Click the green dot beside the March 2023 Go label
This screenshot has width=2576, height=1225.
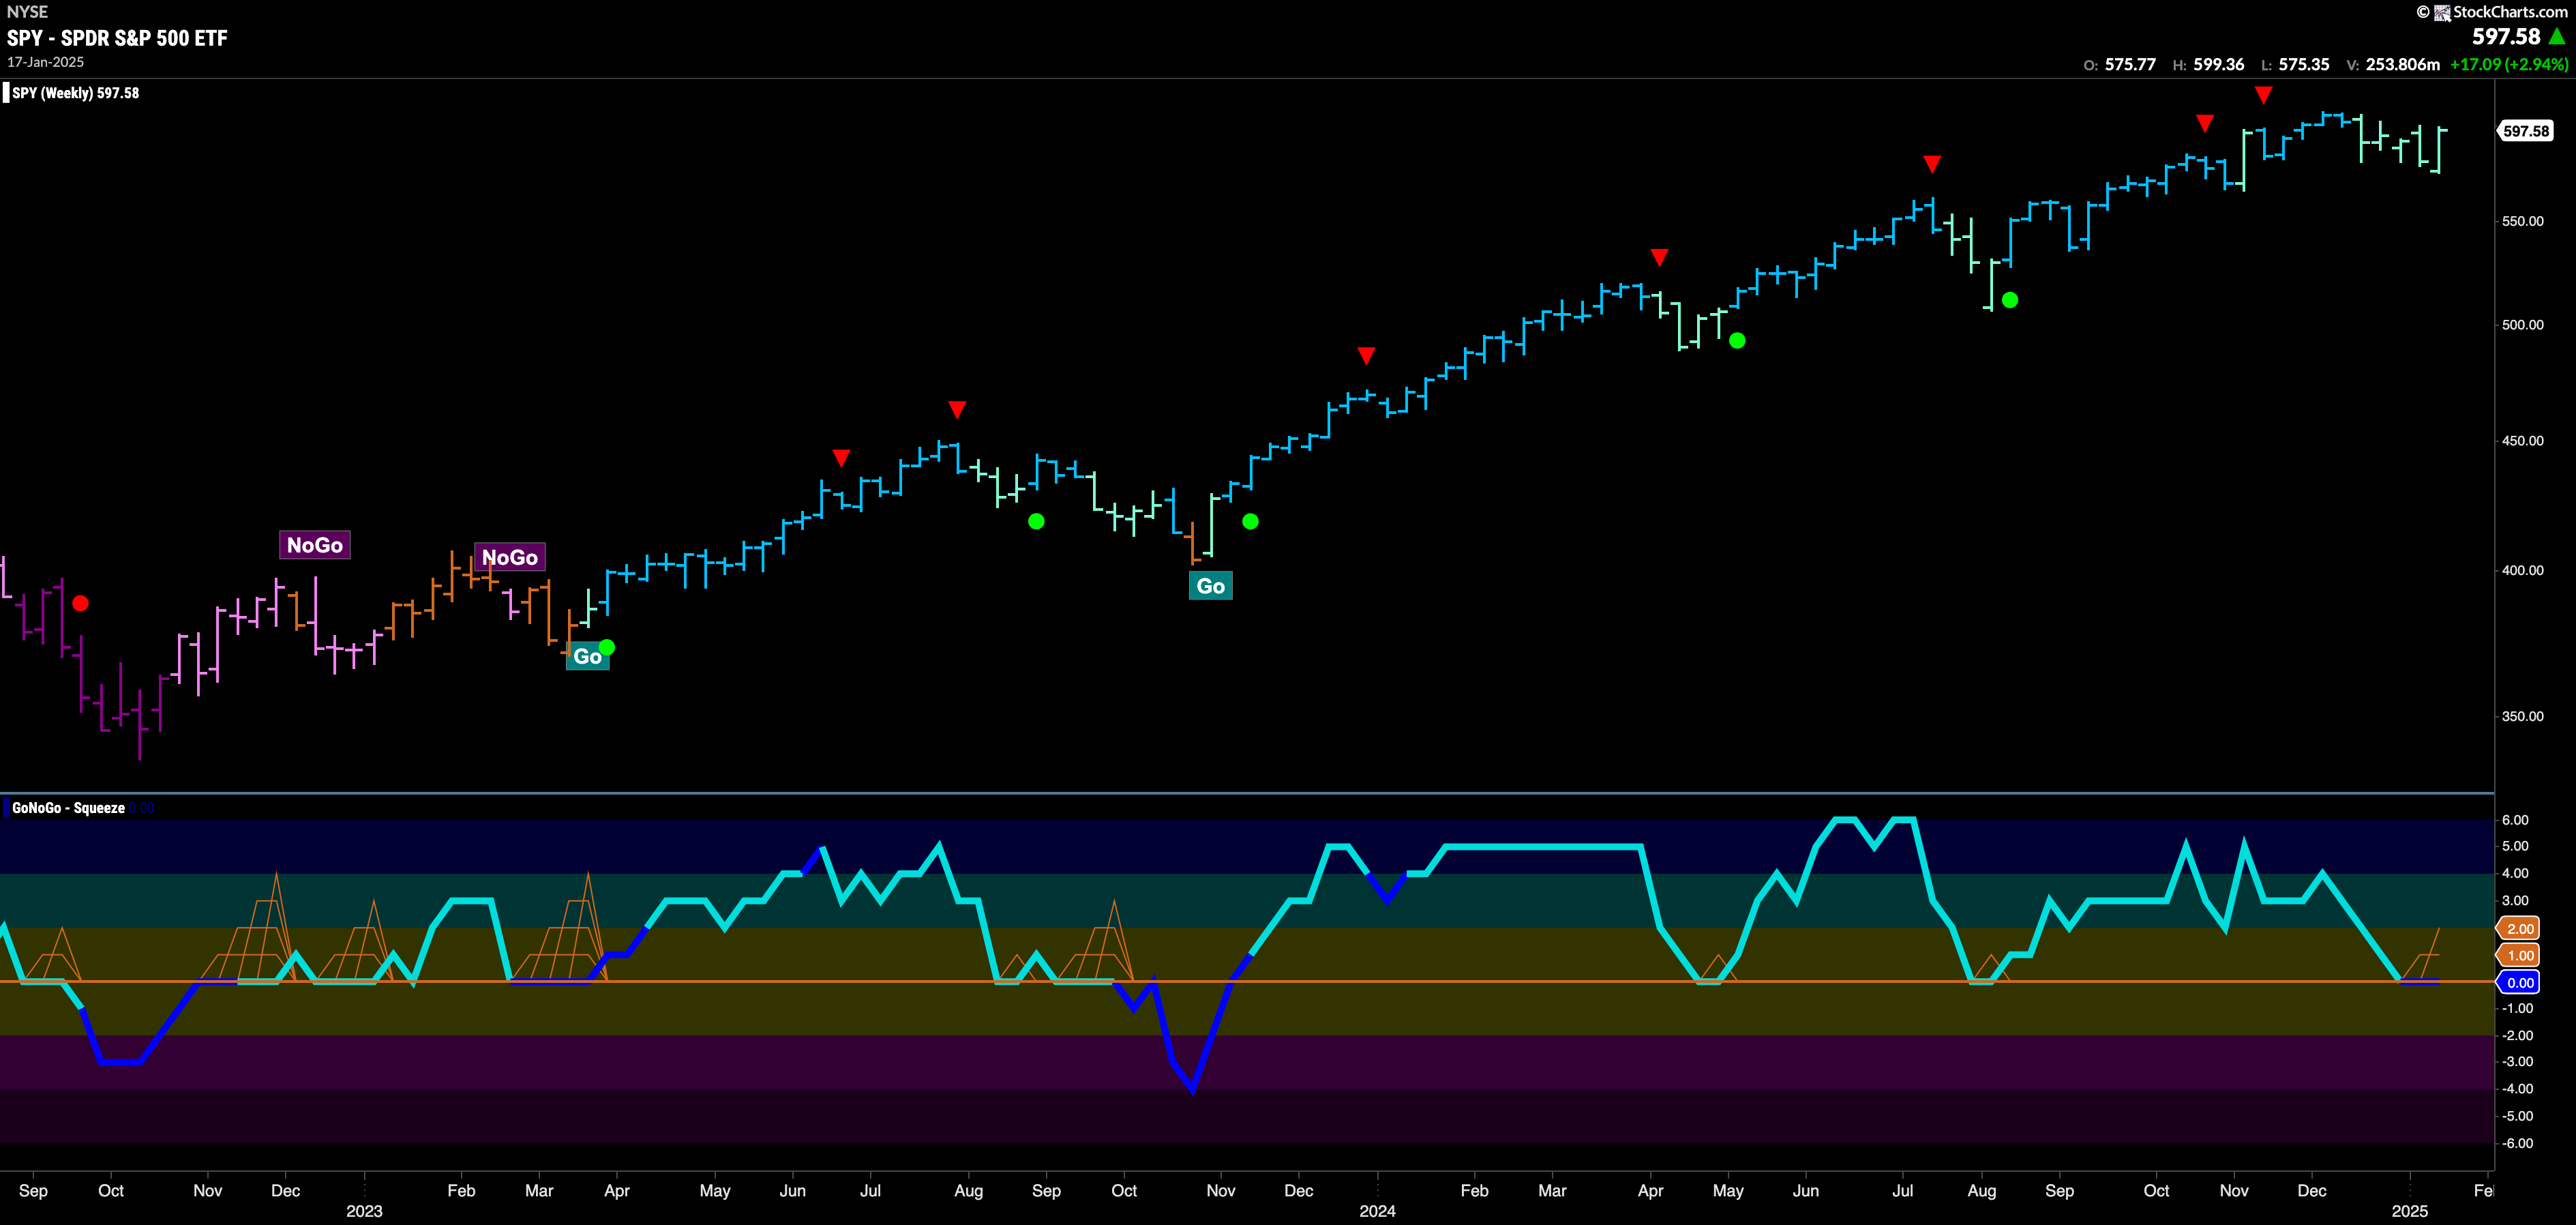tap(606, 647)
